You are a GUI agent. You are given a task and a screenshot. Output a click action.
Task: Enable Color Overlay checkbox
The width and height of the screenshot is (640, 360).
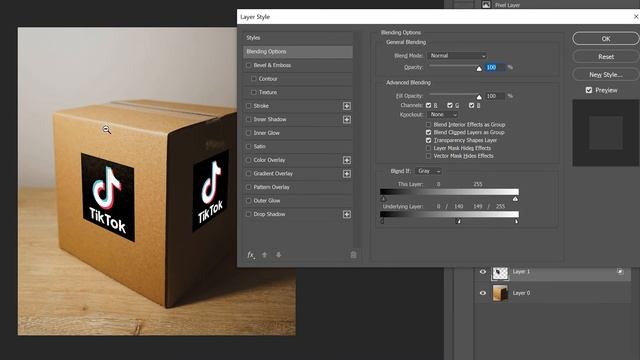[x=248, y=160]
